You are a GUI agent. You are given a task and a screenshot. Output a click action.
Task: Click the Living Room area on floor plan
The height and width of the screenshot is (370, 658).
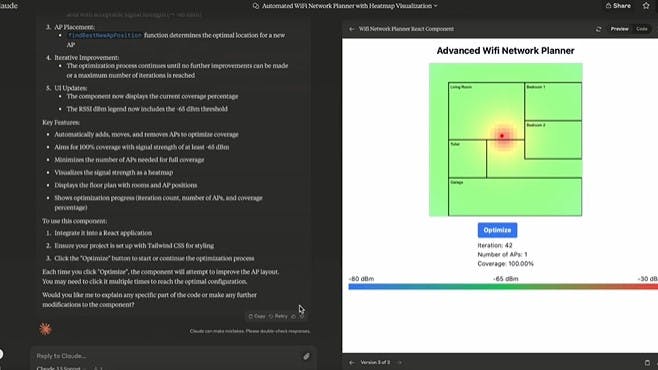486,111
